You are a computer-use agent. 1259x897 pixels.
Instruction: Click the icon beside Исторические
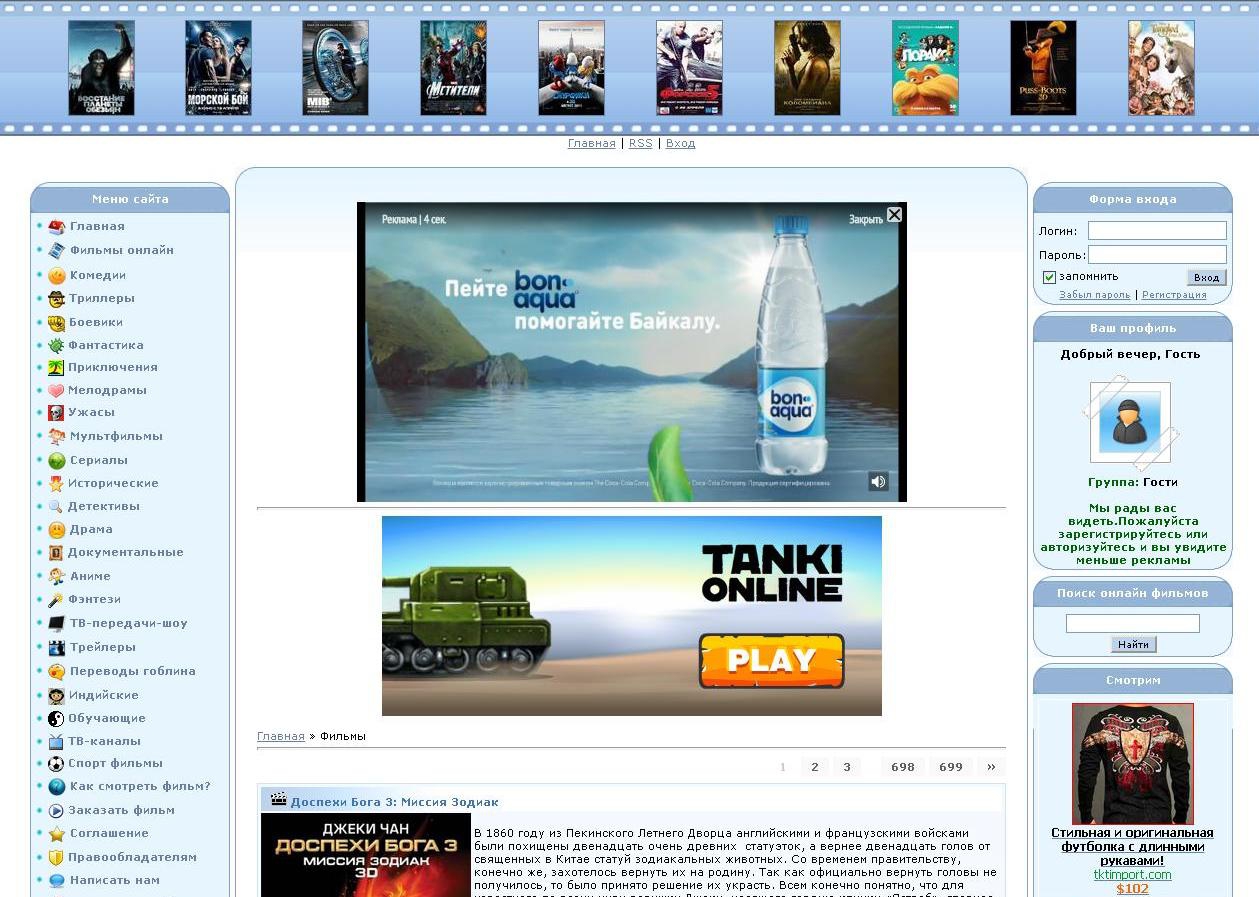(x=56, y=484)
